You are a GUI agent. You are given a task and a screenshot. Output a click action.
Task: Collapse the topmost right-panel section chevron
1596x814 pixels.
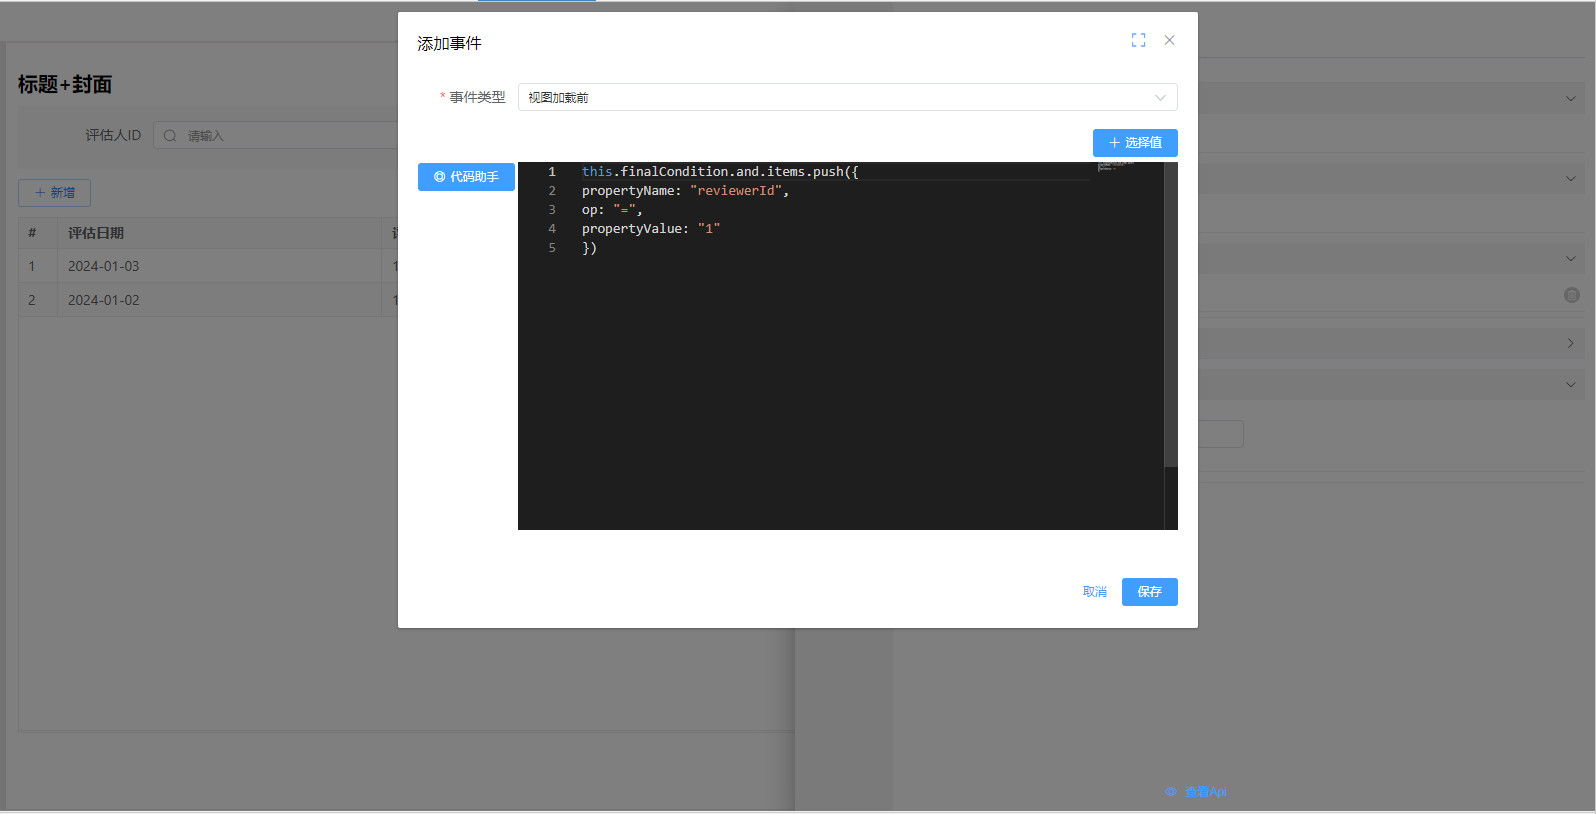tap(1570, 98)
